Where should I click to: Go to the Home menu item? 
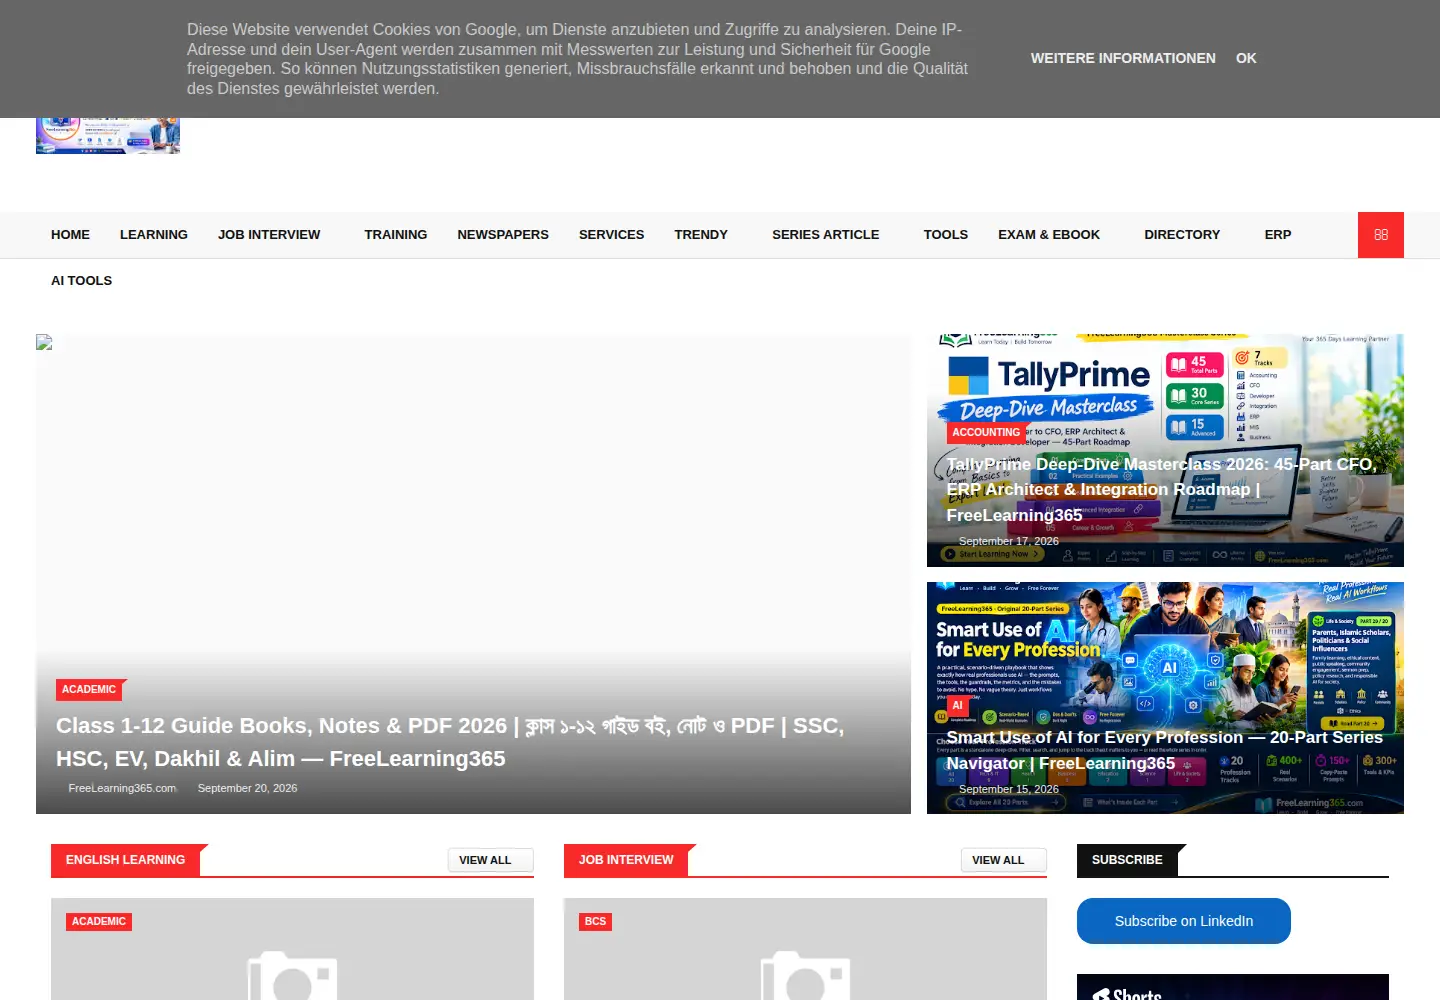tap(70, 235)
